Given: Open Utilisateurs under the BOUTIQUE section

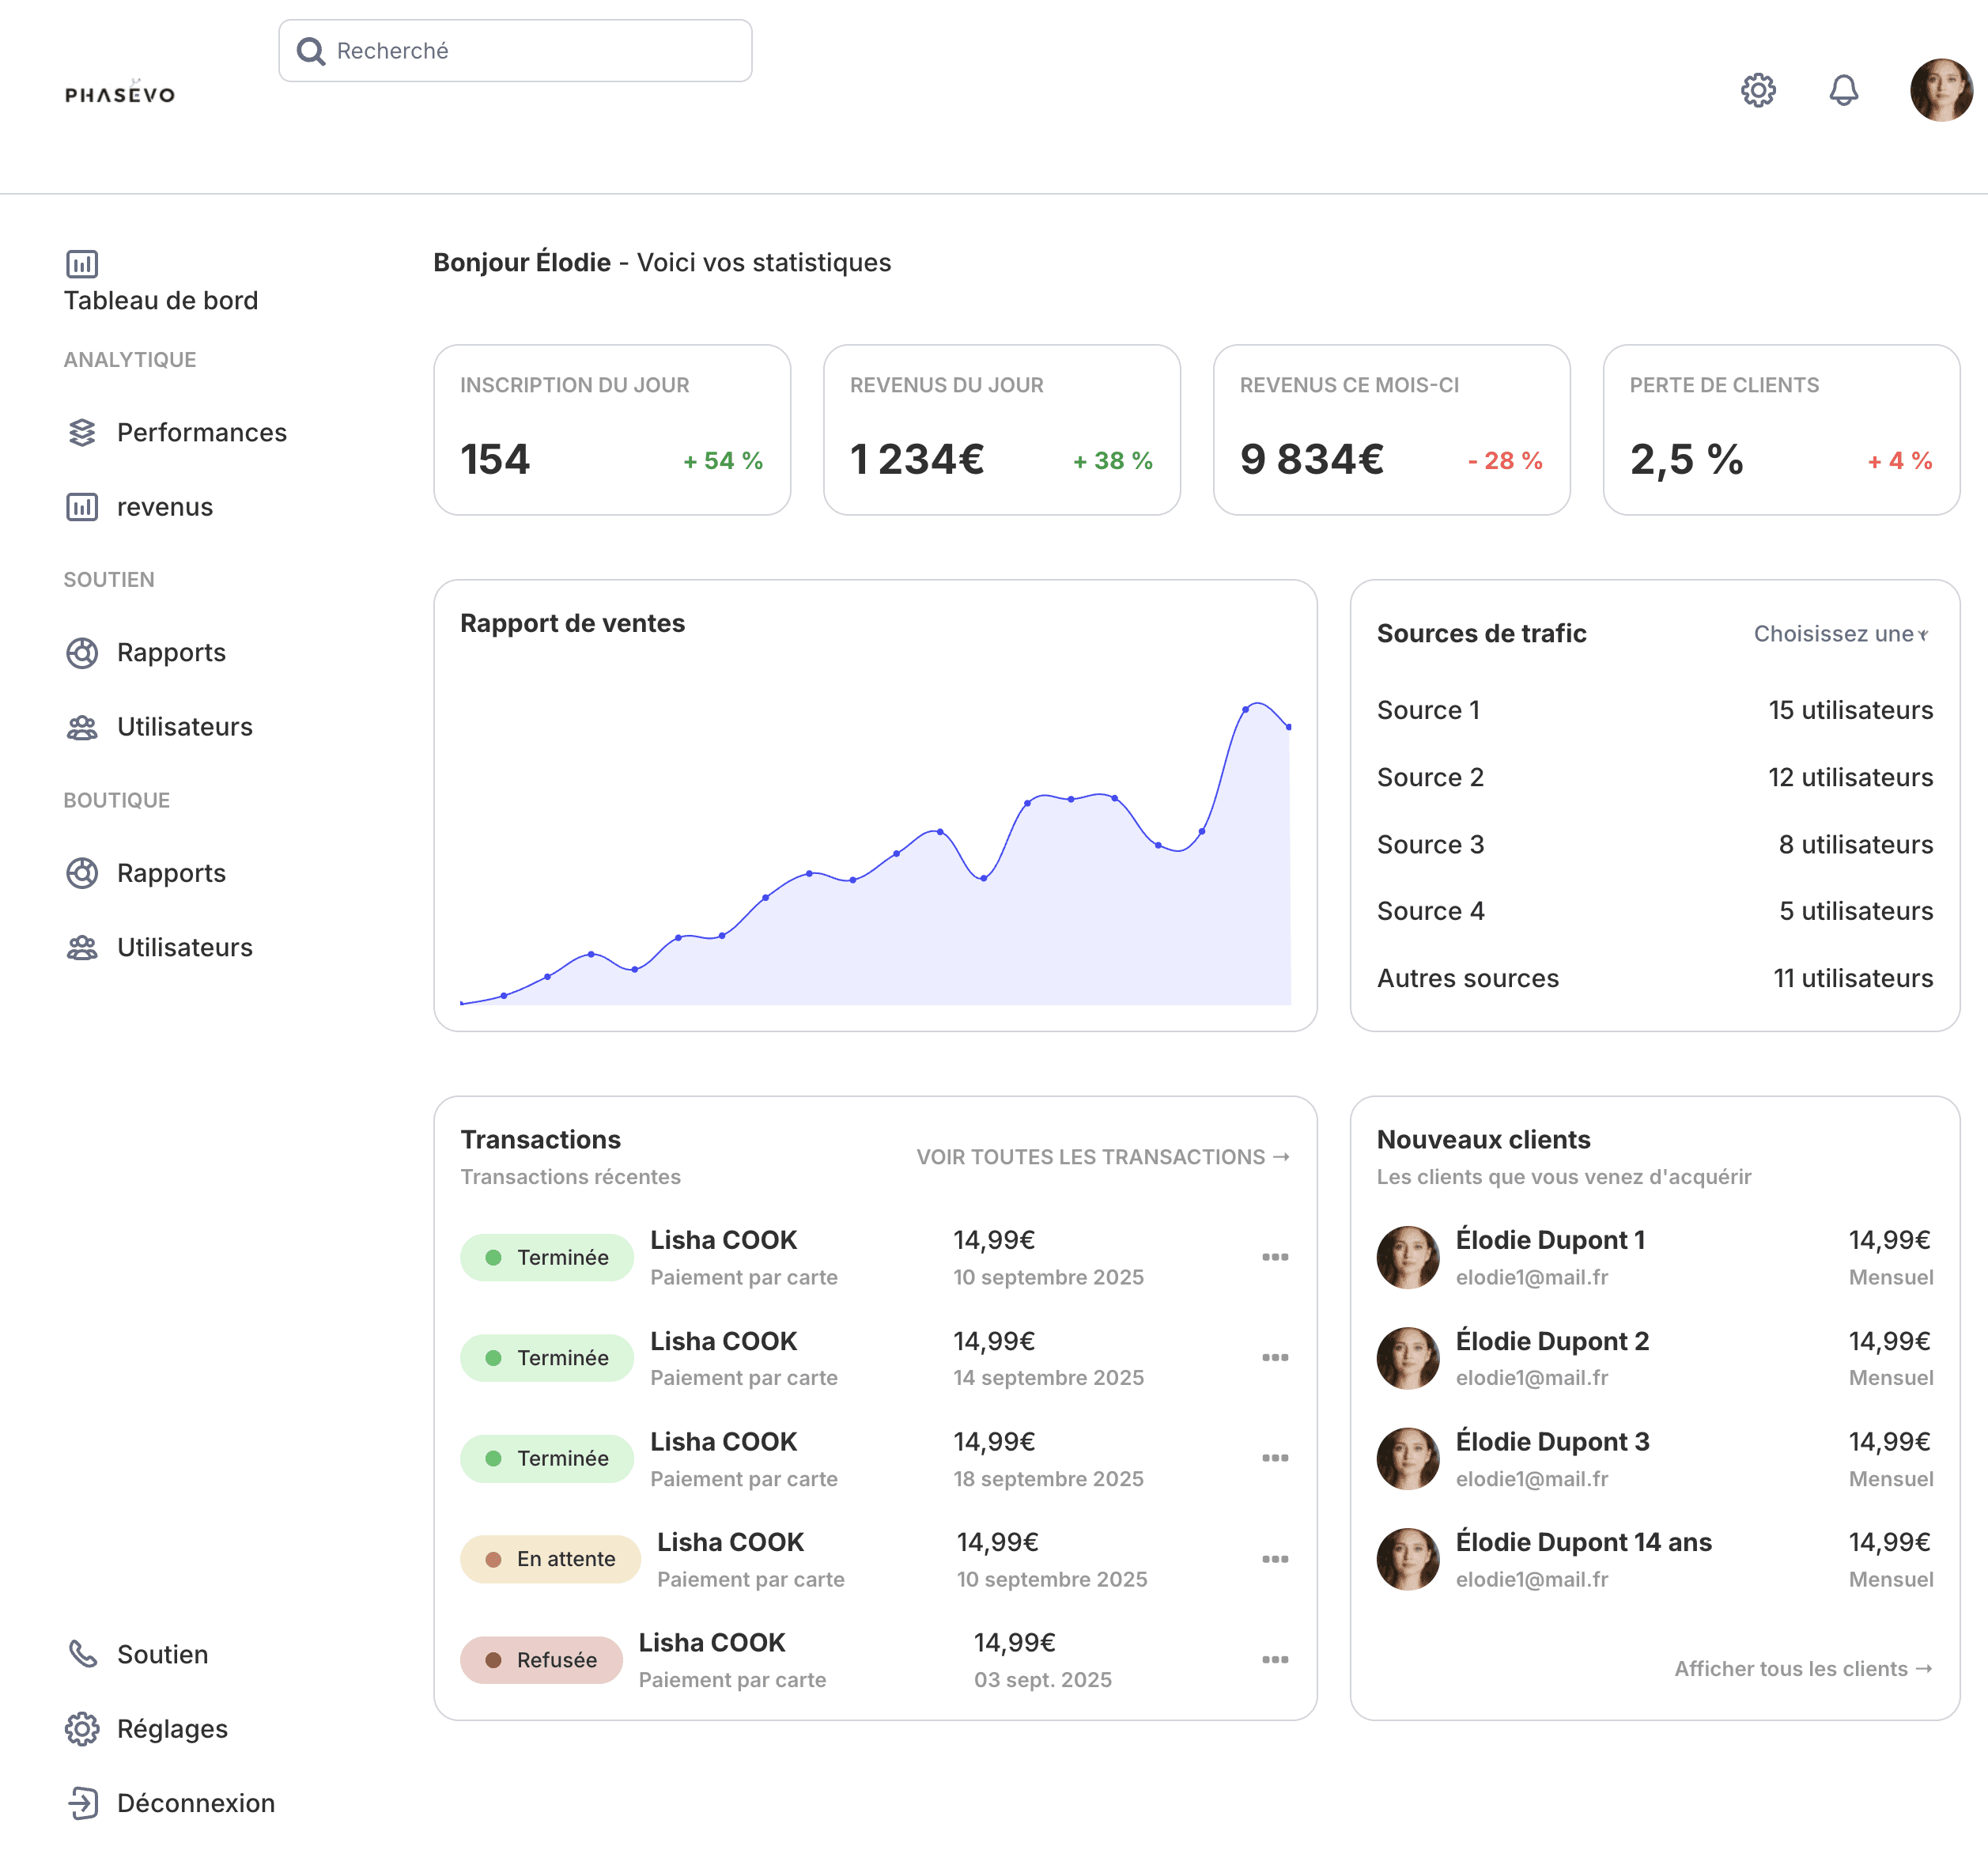Looking at the screenshot, I should (x=184, y=947).
